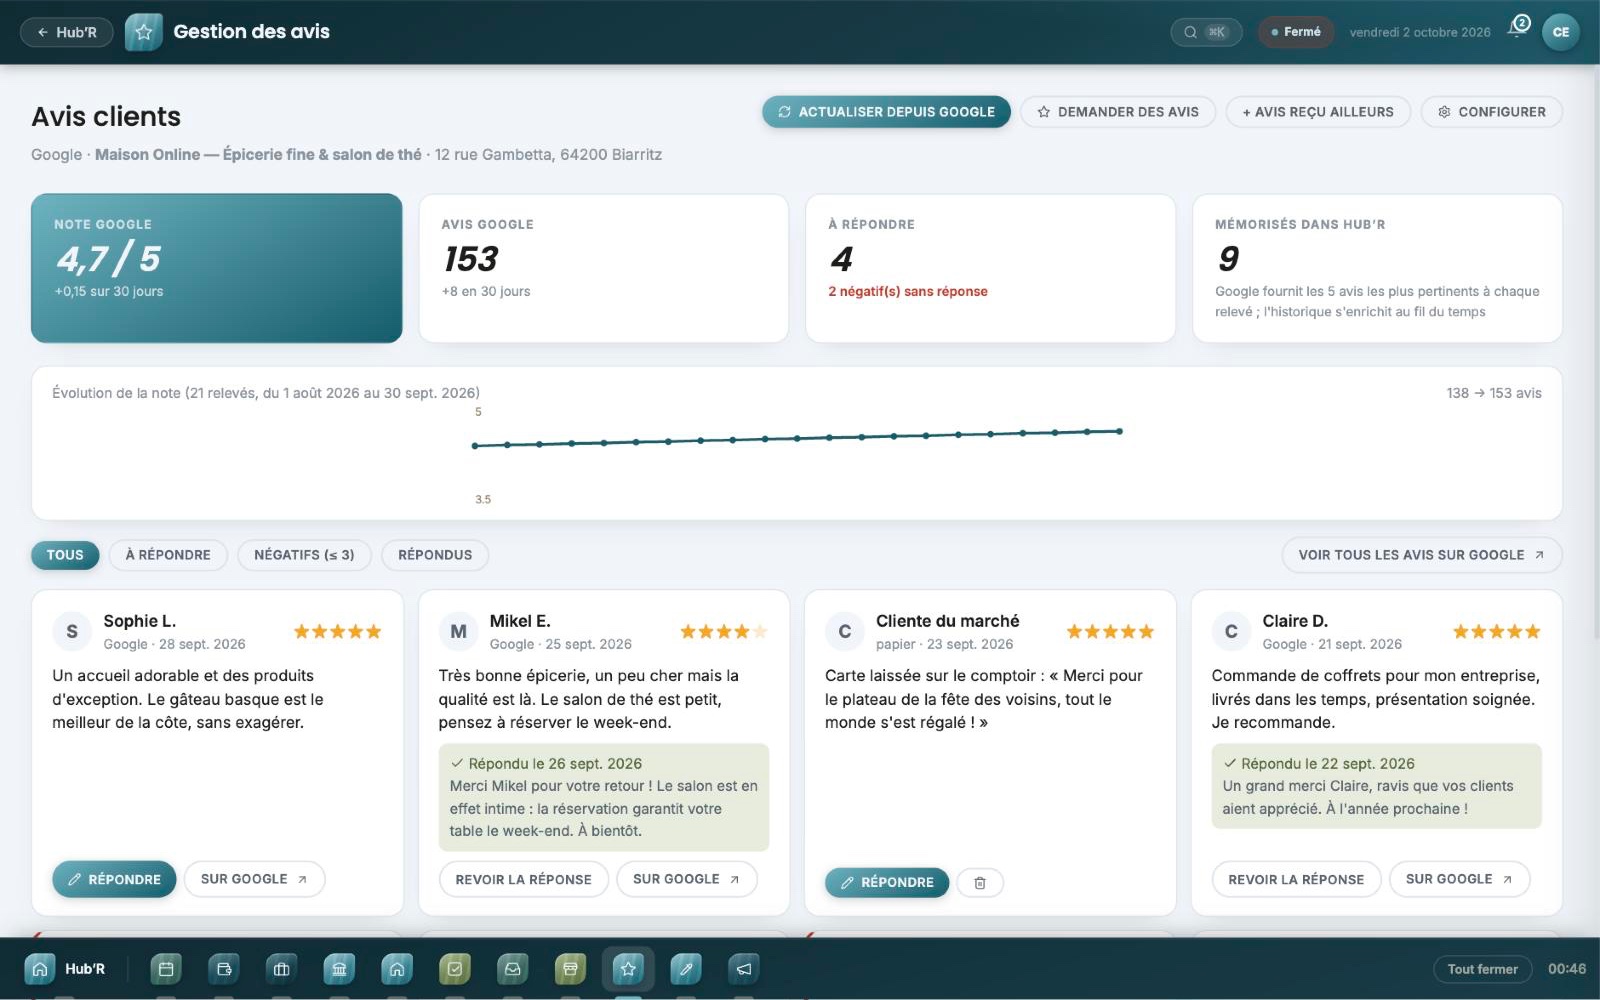Screen dimensions: 1600x1000
Task: Reply to the Cliente du marché review
Action: [x=887, y=883]
